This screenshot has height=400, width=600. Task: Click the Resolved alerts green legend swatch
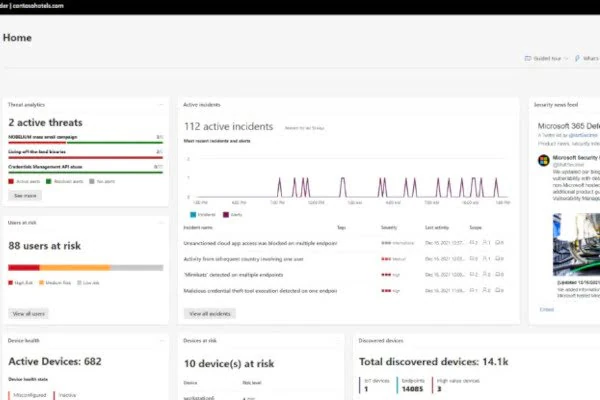(x=49, y=181)
